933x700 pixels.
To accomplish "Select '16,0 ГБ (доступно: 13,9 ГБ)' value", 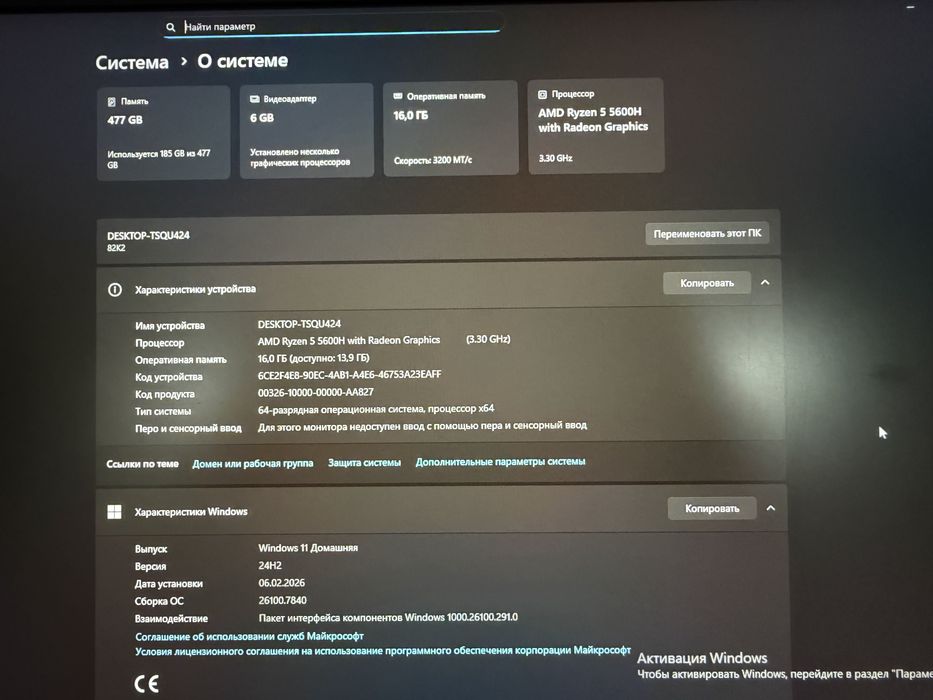I will pos(314,358).
